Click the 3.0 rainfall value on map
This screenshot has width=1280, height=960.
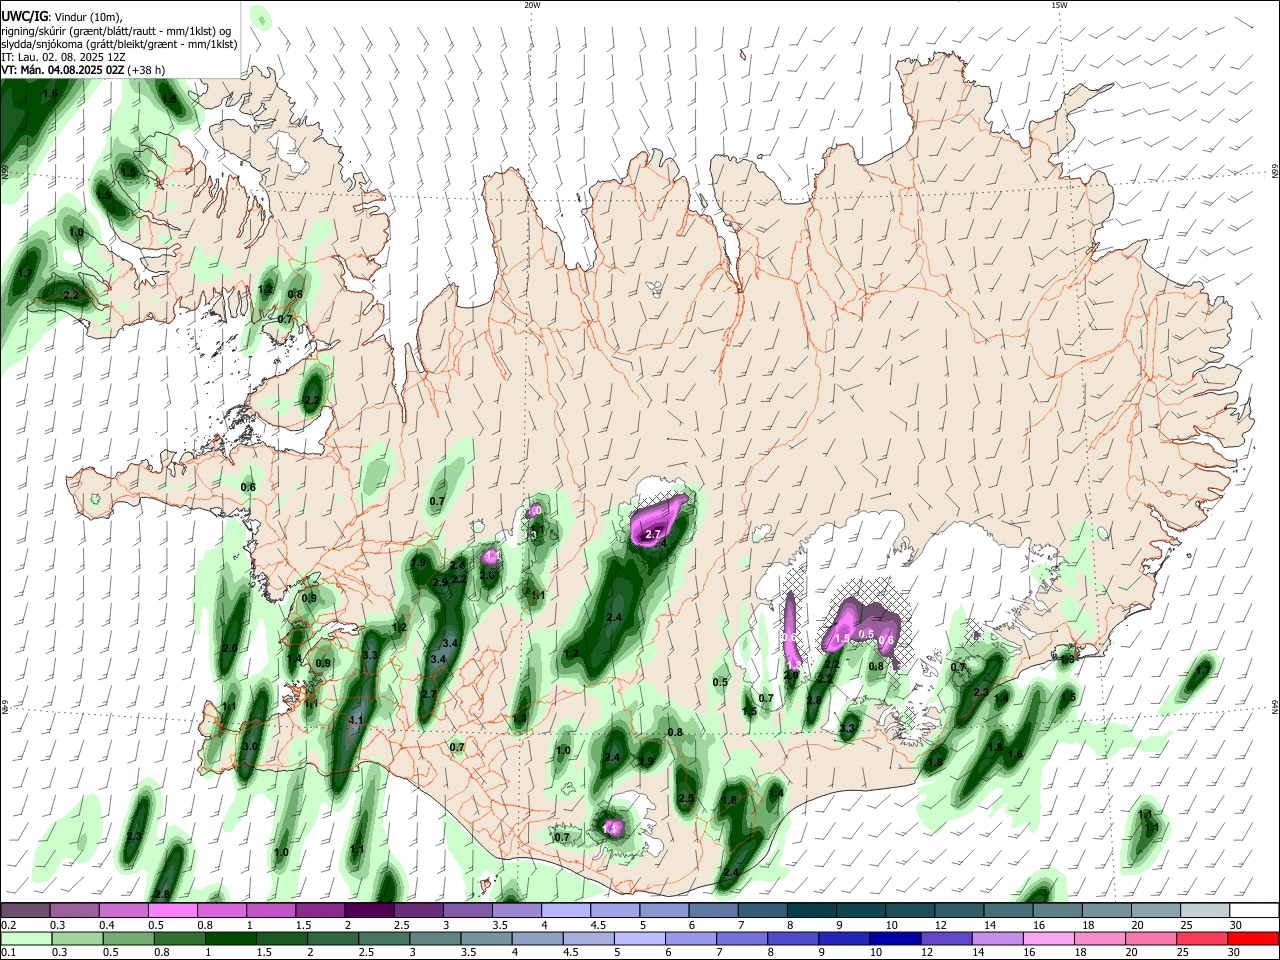click(x=250, y=746)
